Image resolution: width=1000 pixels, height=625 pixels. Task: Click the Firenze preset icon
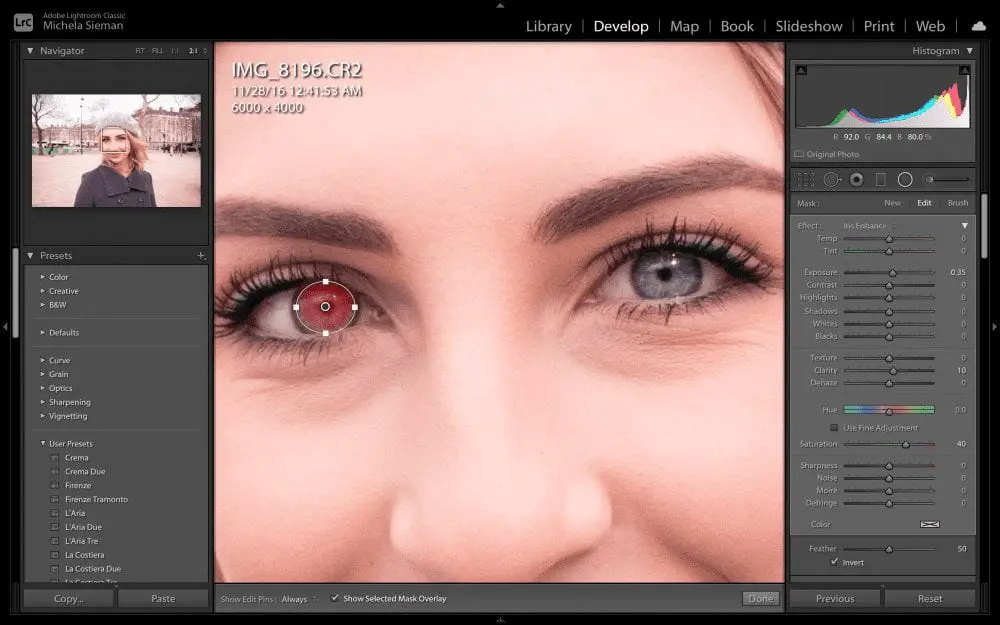(x=55, y=486)
